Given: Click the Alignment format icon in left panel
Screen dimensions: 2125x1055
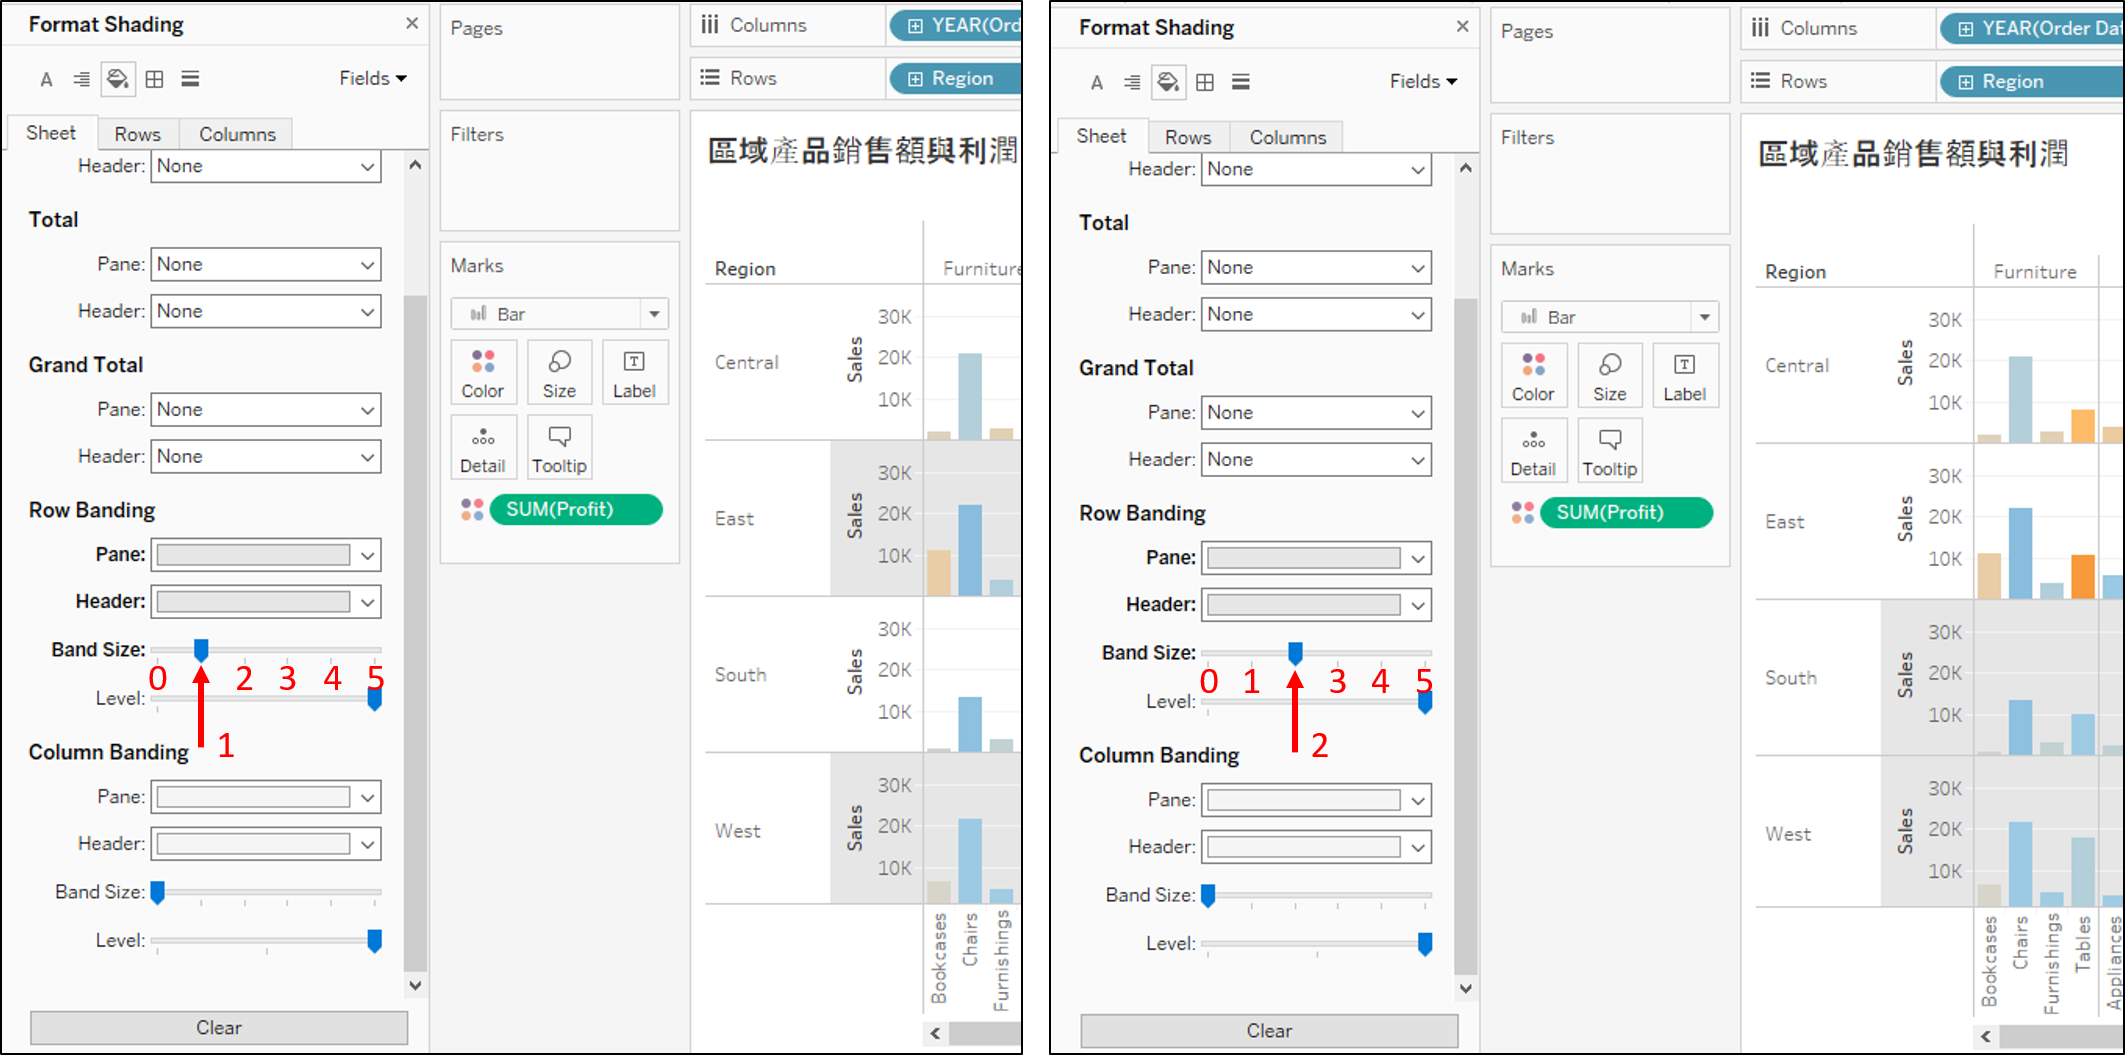Looking at the screenshot, I should click(82, 80).
